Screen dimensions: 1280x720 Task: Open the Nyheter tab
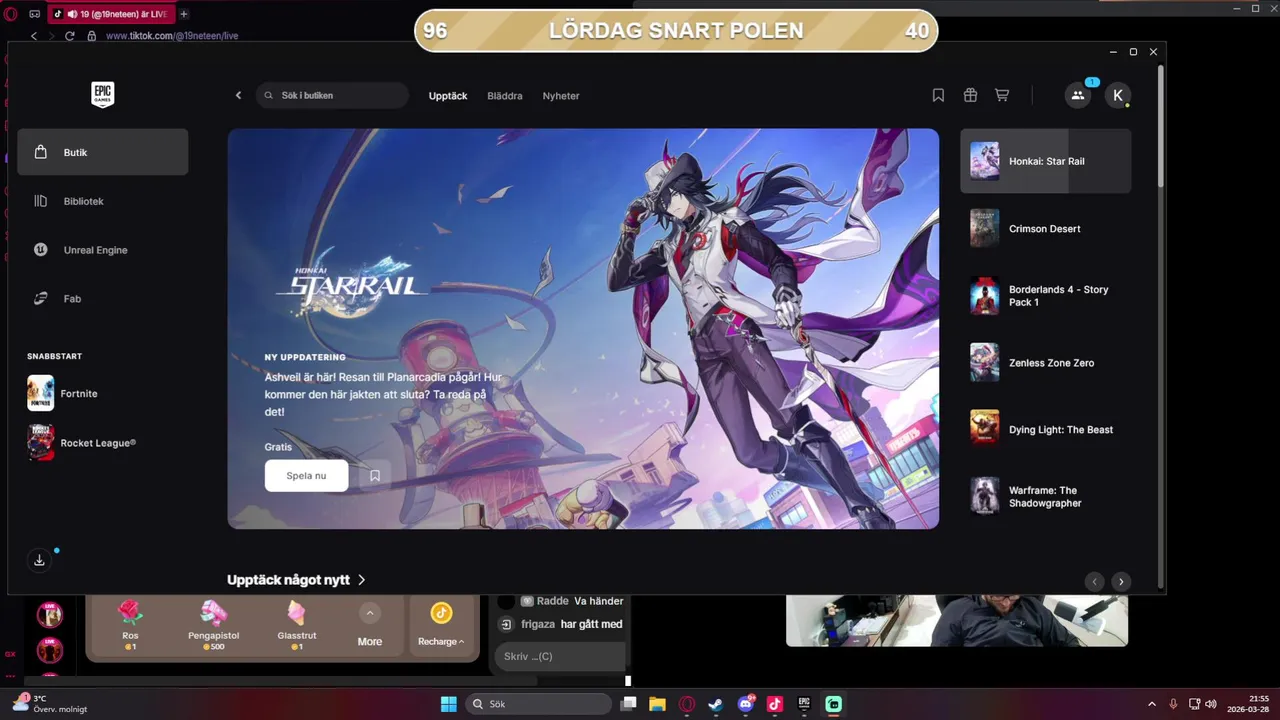(561, 96)
